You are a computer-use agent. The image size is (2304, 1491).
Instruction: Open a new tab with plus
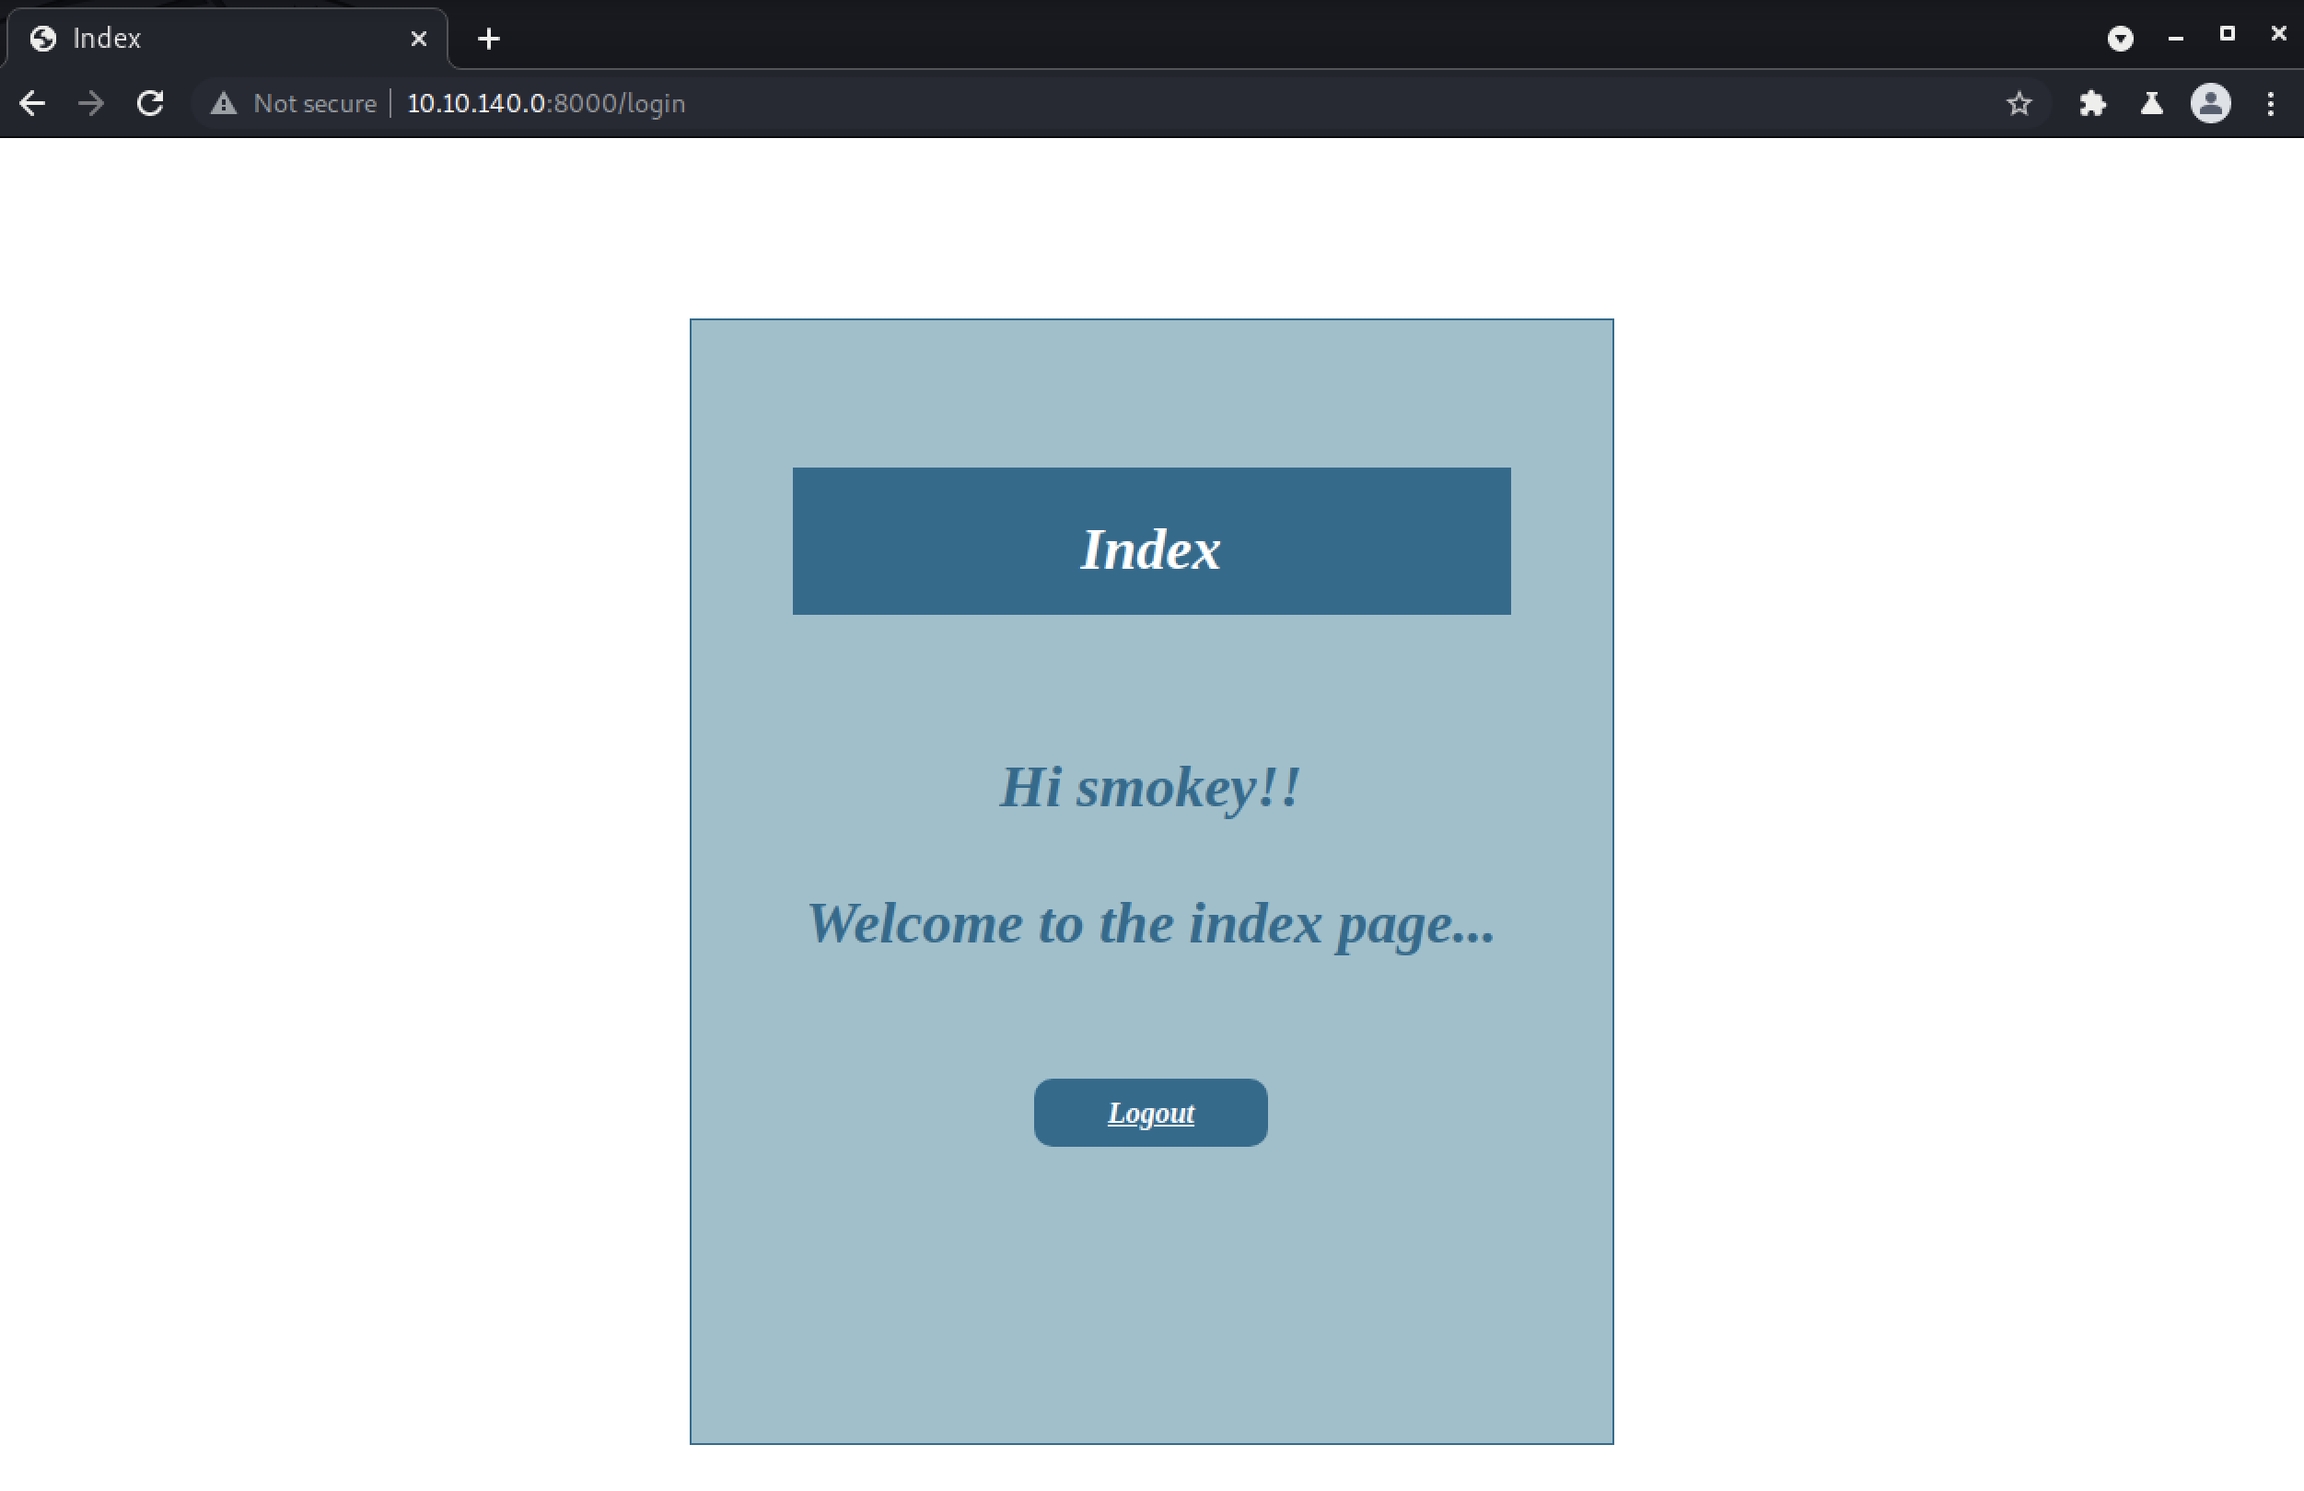point(488,38)
